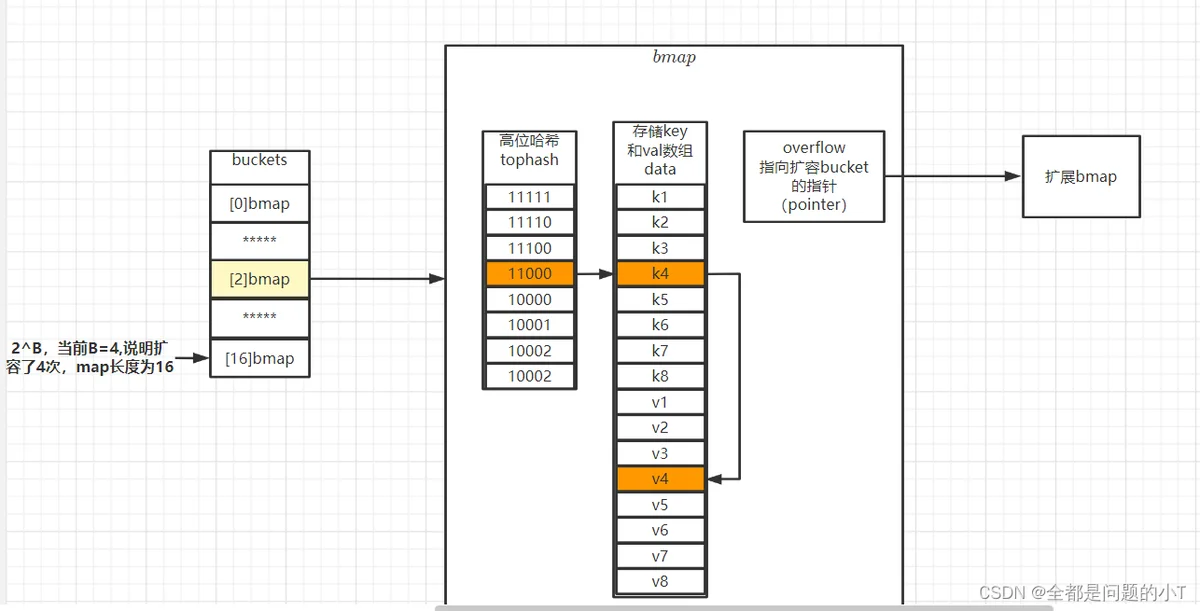The height and width of the screenshot is (611, 1200).
Task: Select the k5 key cell
Action: 660,299
